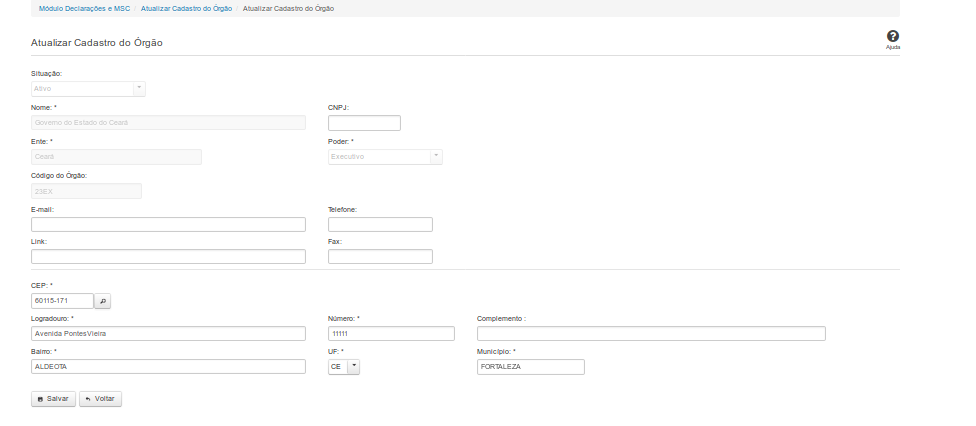Click the Bairro field showing ALDEOTA
This screenshot has width=976, height=426.
pyautogui.click(x=168, y=367)
